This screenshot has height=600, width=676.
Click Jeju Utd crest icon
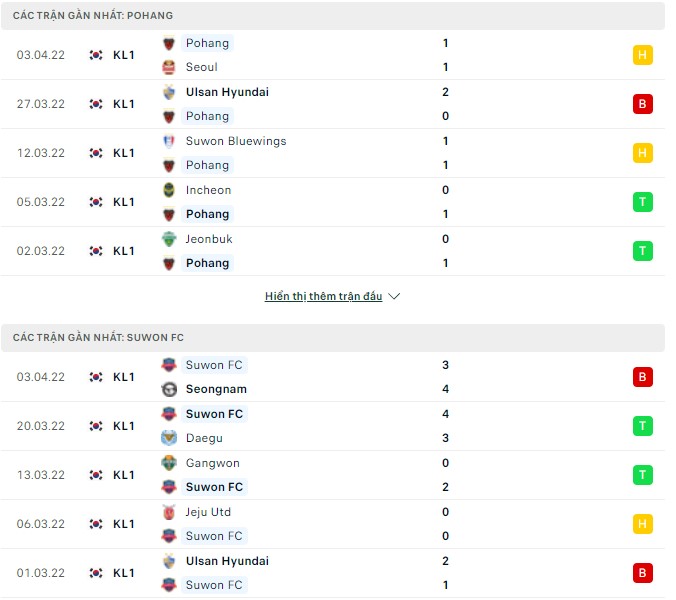[169, 512]
